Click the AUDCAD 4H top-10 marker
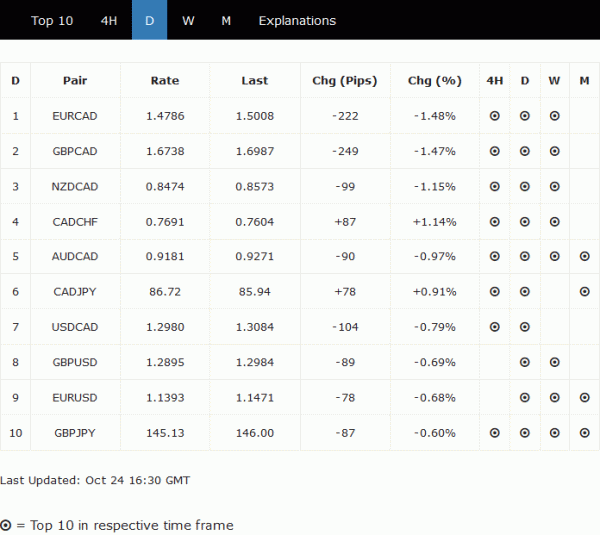 pyautogui.click(x=495, y=256)
